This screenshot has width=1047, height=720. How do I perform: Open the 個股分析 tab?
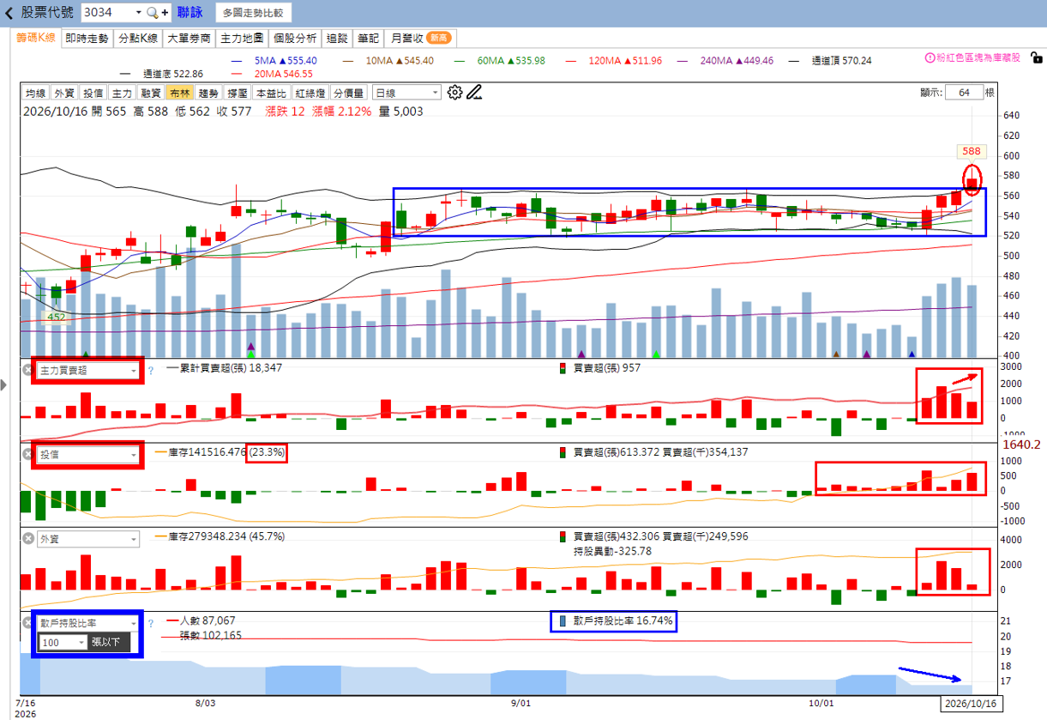(294, 38)
